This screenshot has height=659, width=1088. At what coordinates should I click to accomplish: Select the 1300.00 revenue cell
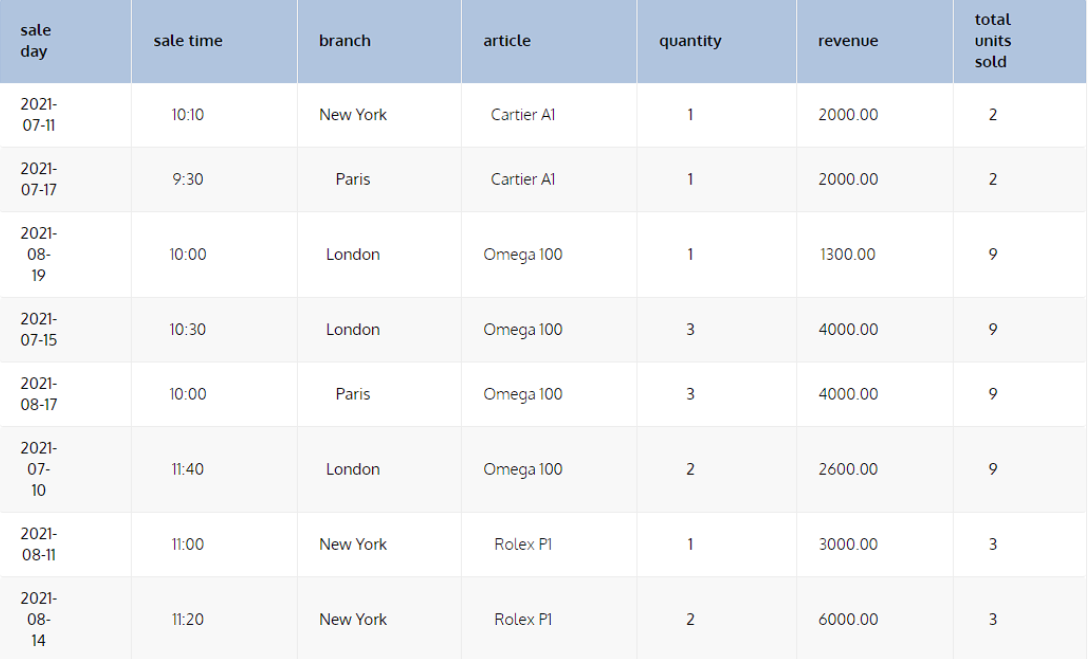click(x=848, y=255)
